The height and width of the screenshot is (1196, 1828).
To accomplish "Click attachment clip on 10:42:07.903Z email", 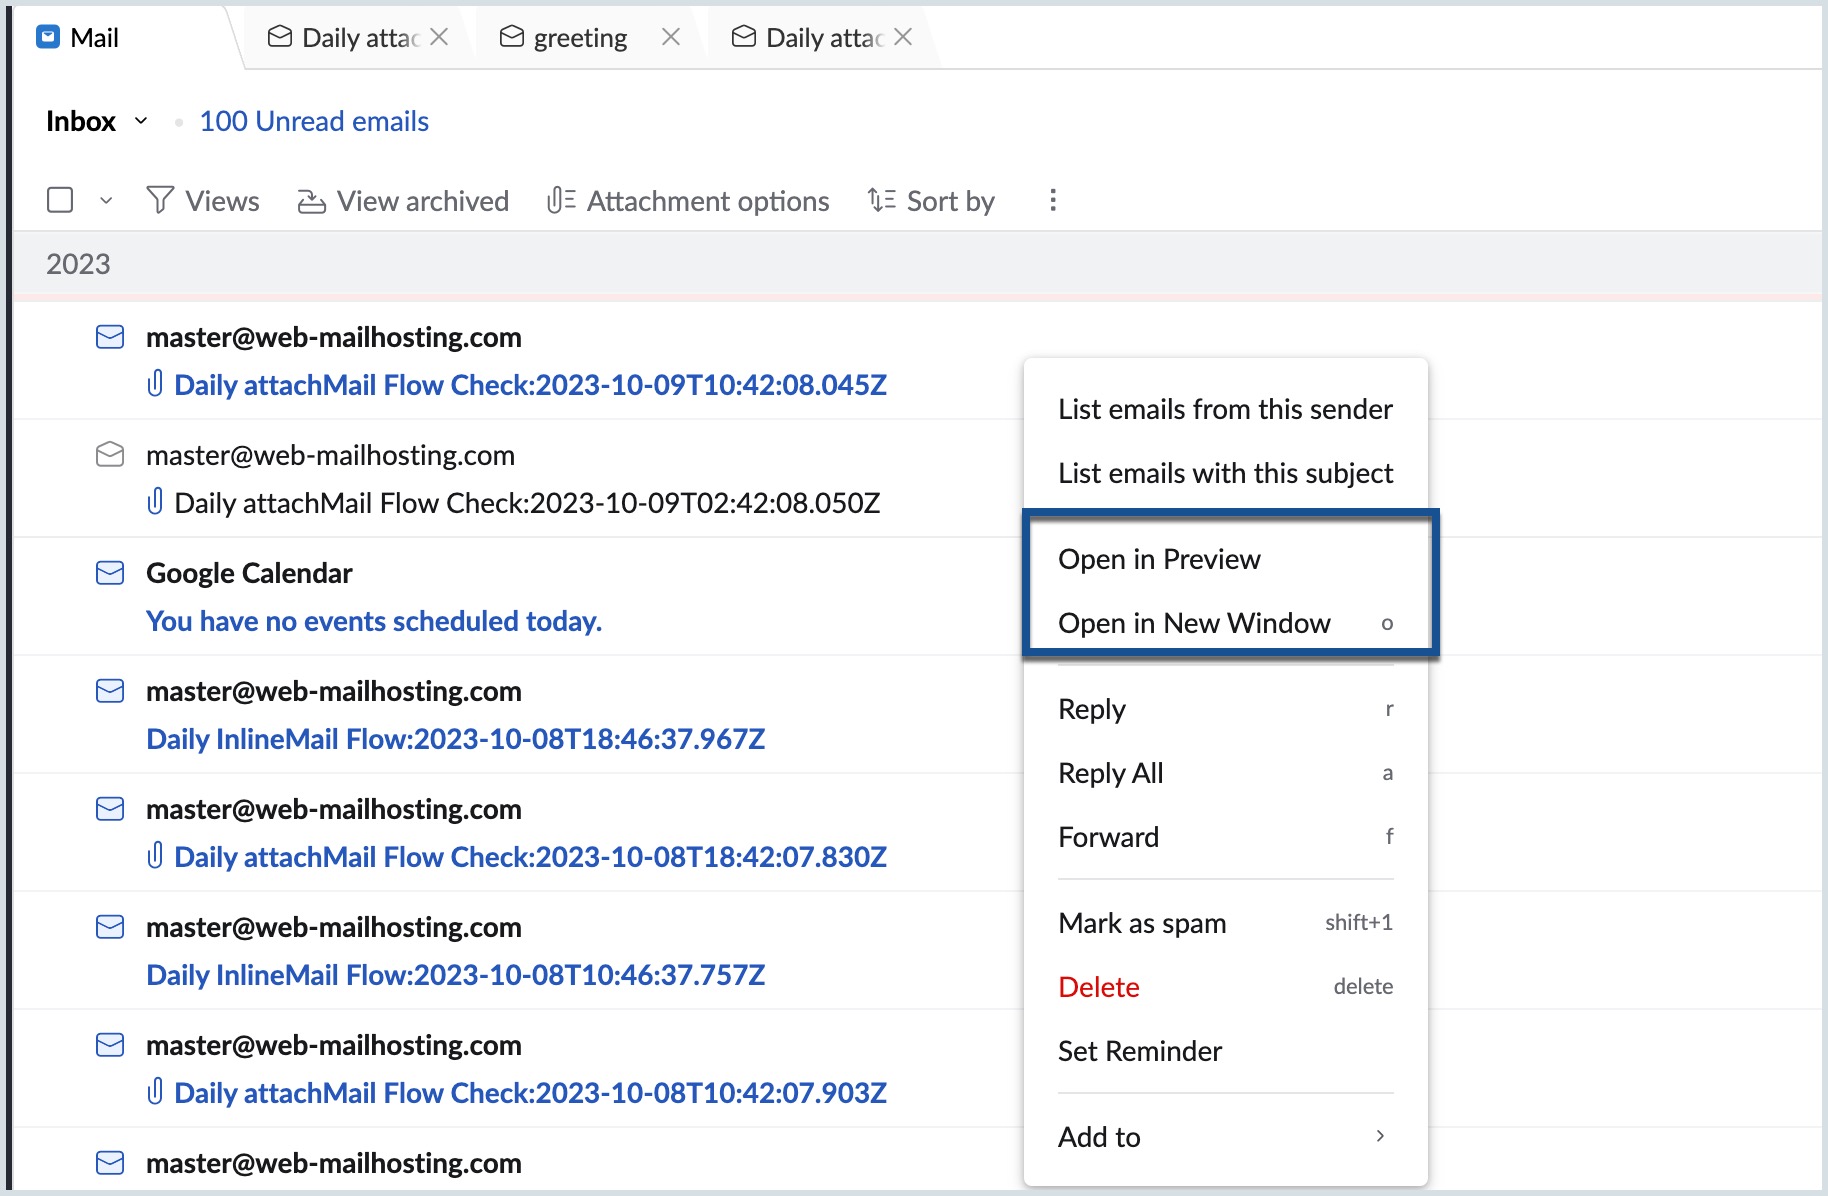I will (x=155, y=1092).
